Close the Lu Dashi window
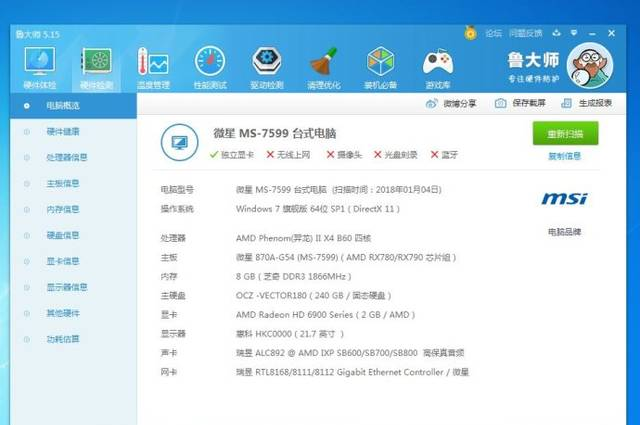Viewport: 640px width, 425px height. tap(611, 33)
